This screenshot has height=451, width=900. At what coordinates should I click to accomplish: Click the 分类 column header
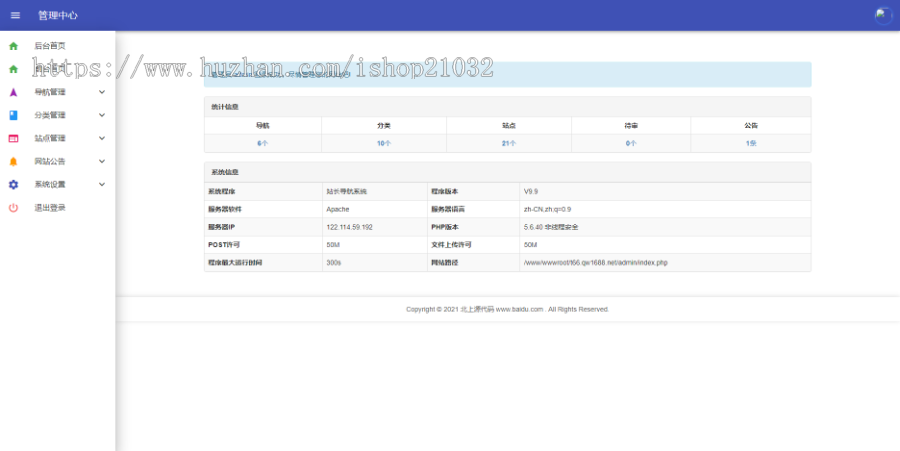pos(384,126)
